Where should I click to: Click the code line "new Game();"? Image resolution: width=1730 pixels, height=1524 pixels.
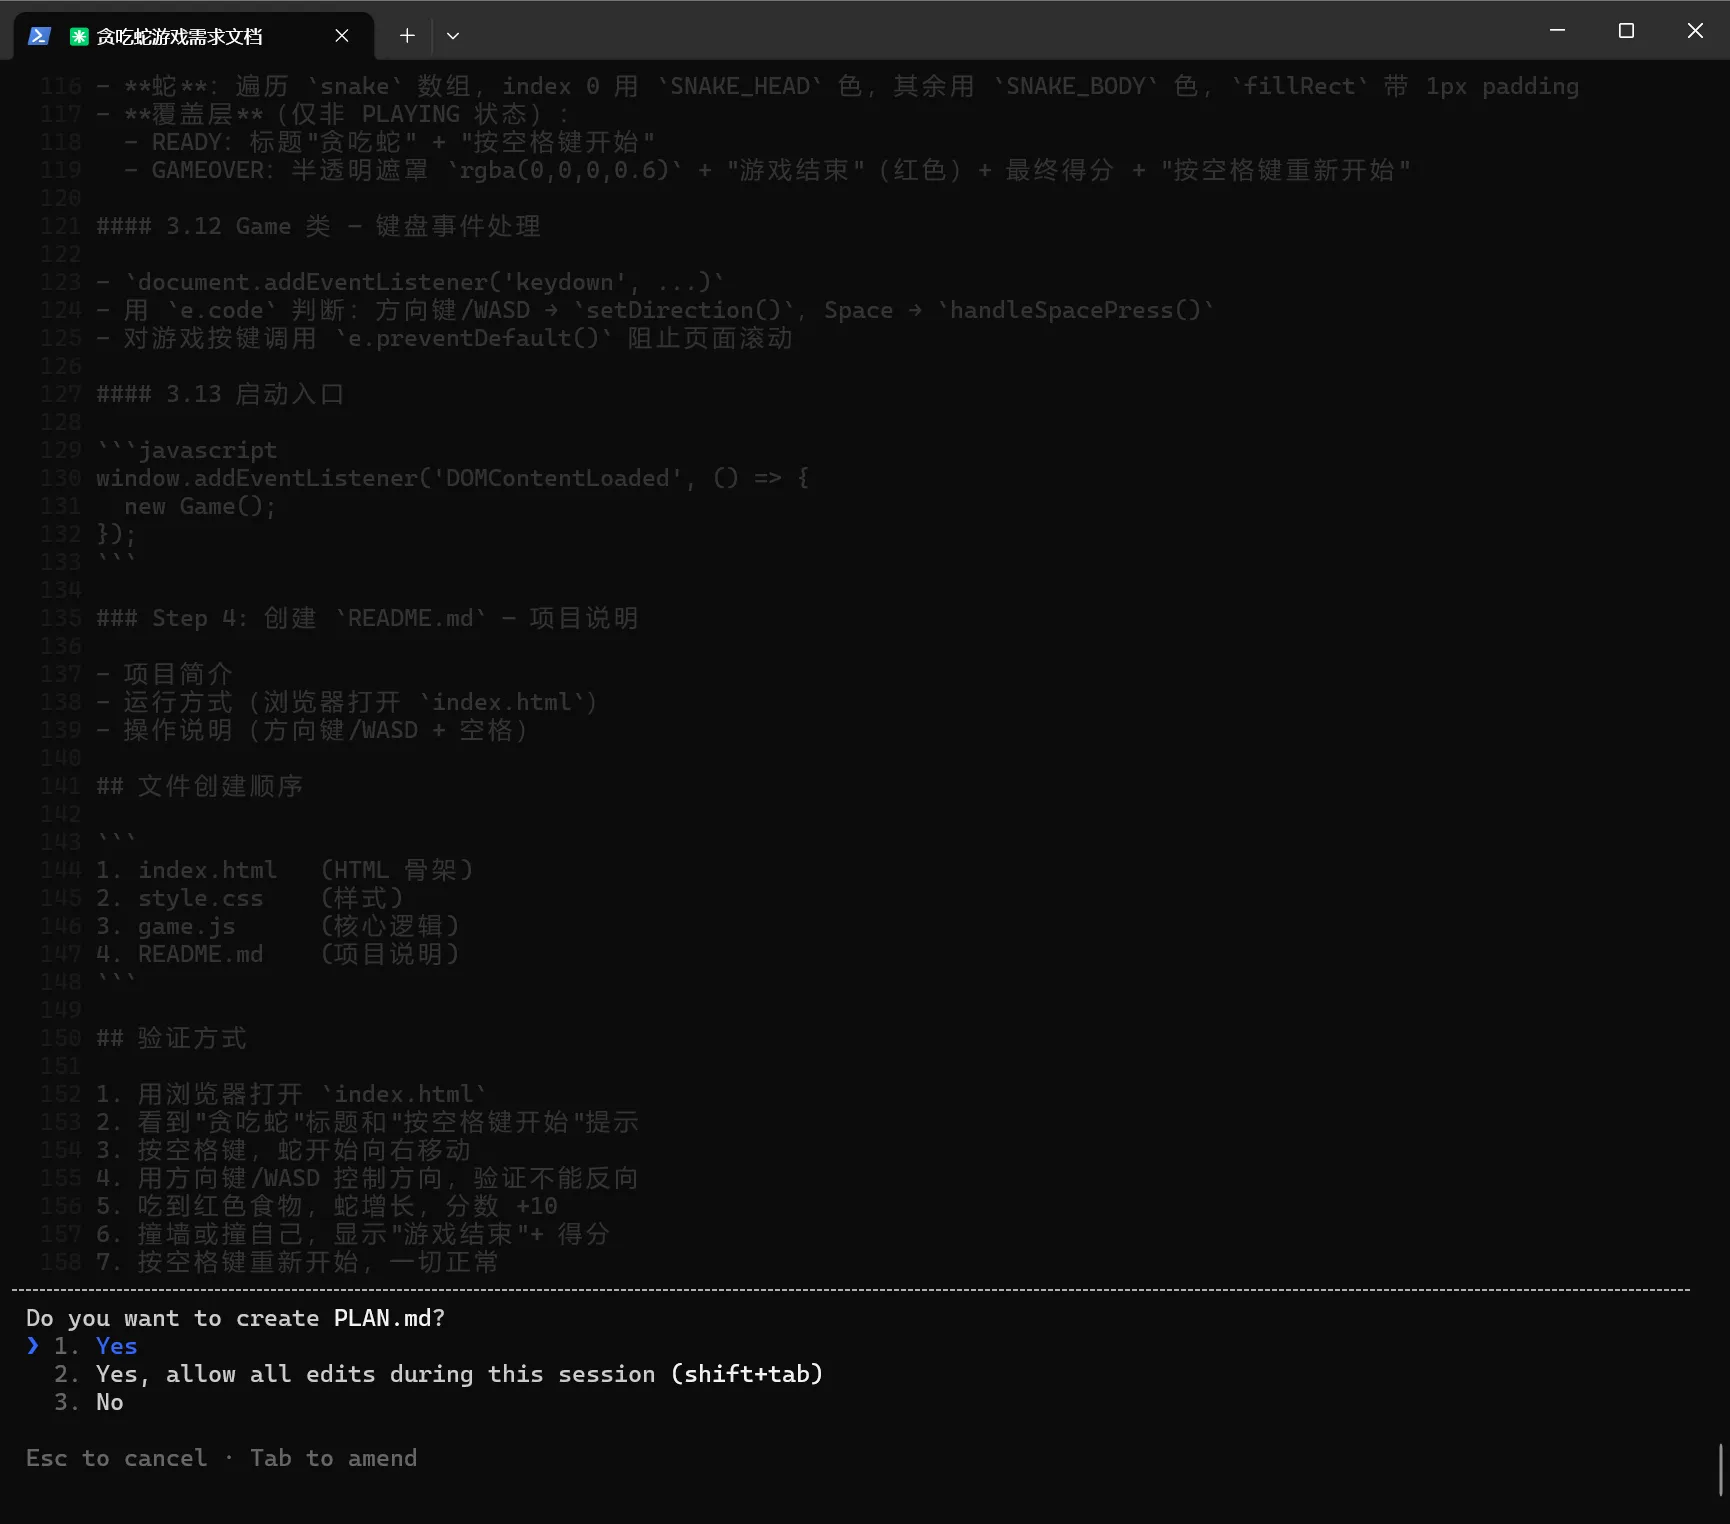pyautogui.click(x=200, y=506)
